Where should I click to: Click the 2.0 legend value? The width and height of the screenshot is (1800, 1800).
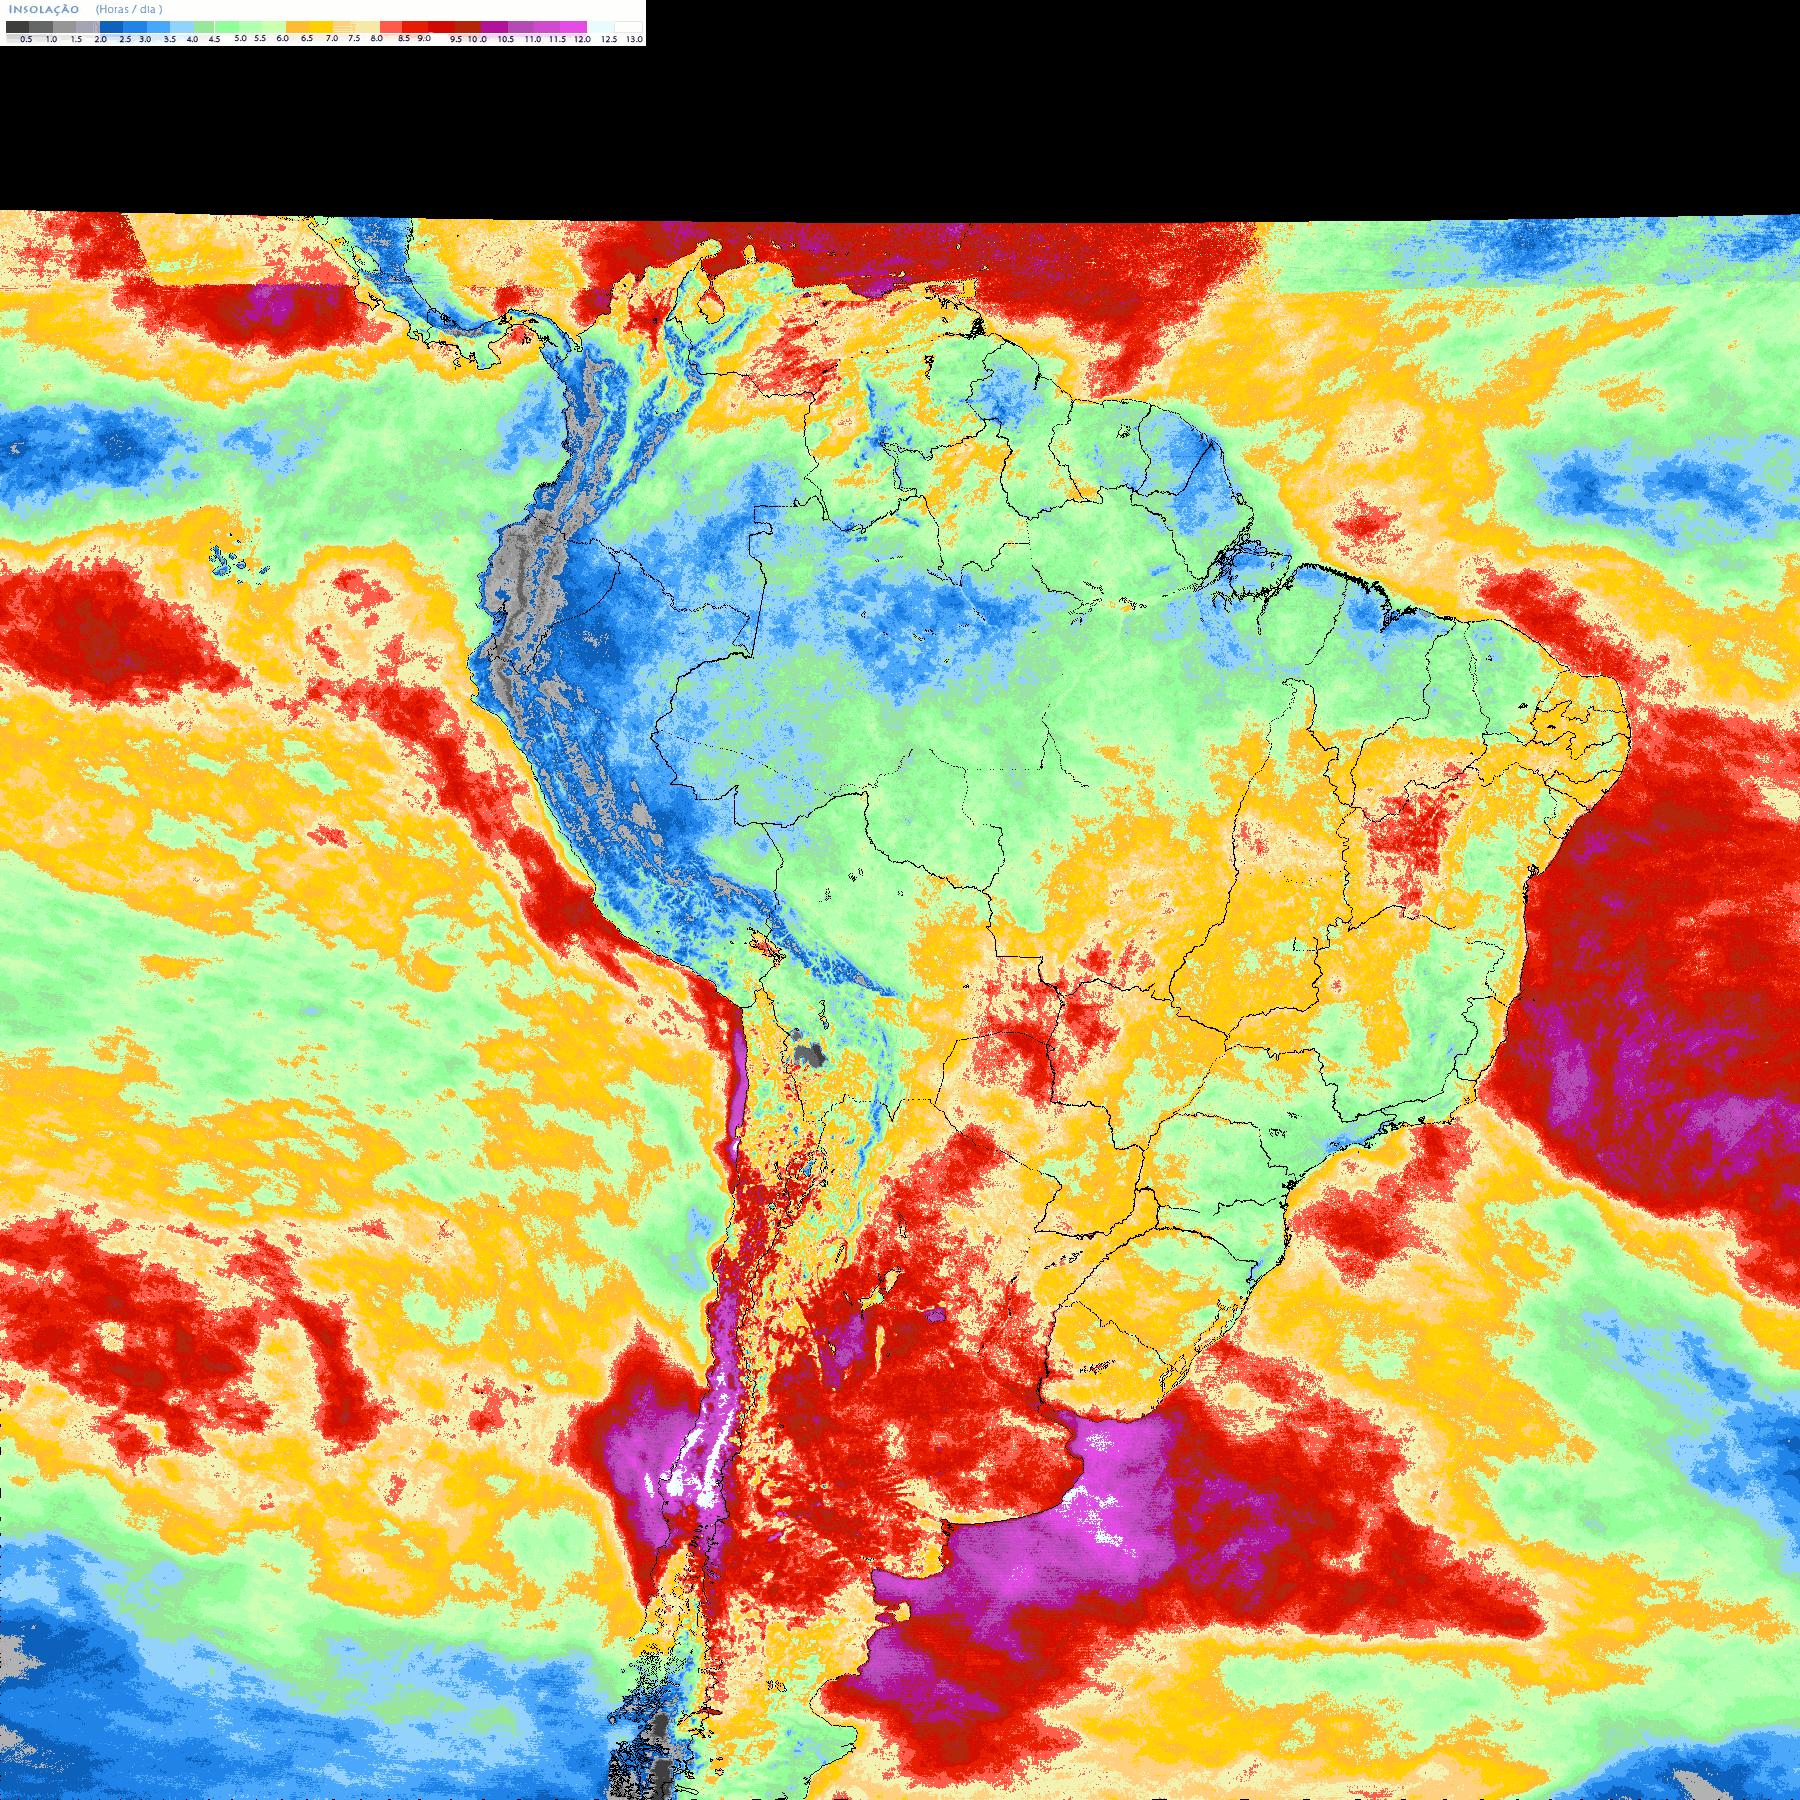[100, 39]
